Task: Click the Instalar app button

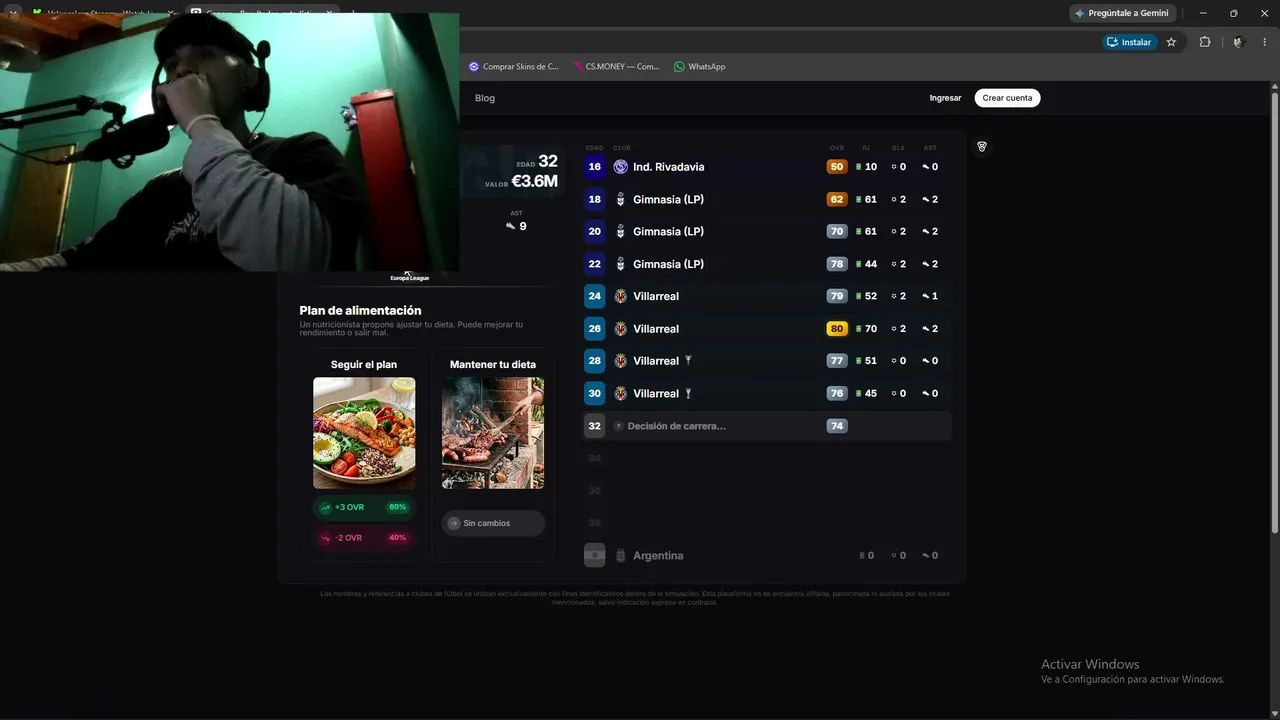Action: [x=1130, y=42]
